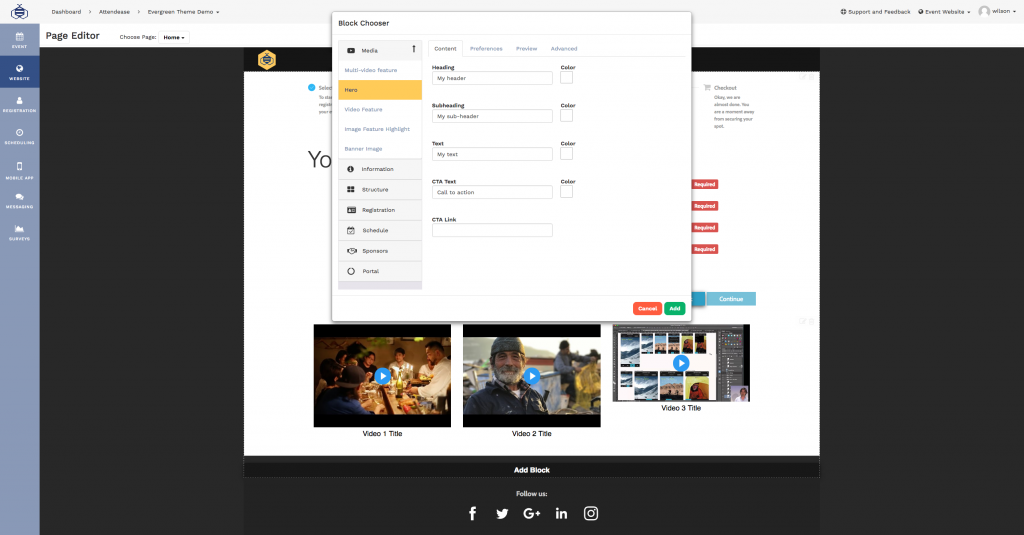Click the Twitter icon in footer
This screenshot has height=535, width=1024.
coord(502,513)
